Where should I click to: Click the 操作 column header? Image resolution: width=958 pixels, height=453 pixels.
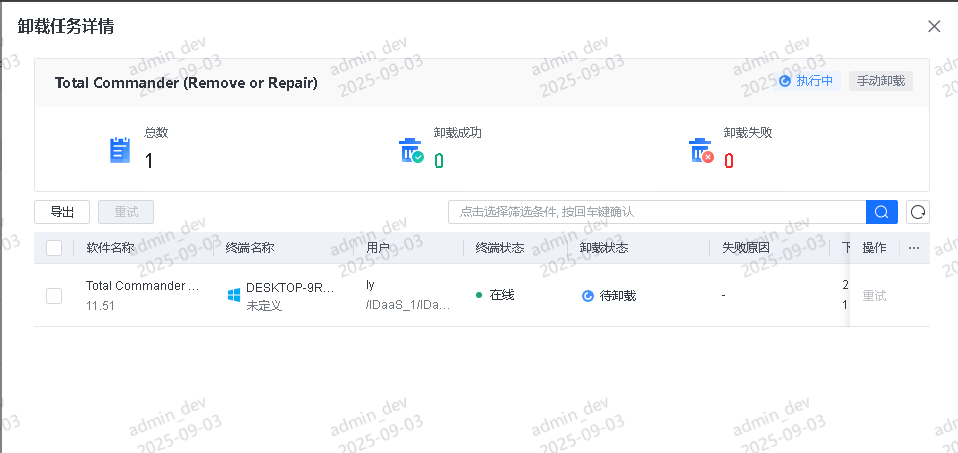pyautogui.click(x=874, y=248)
